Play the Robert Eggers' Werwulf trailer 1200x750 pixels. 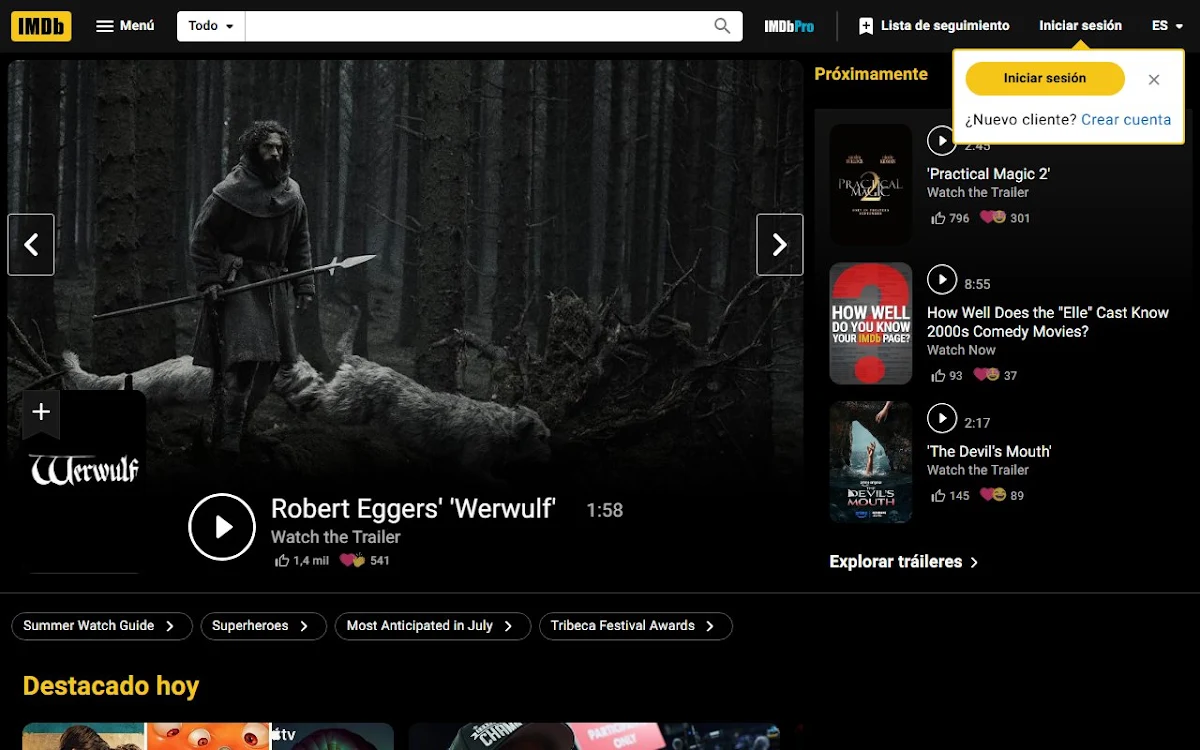[222, 526]
